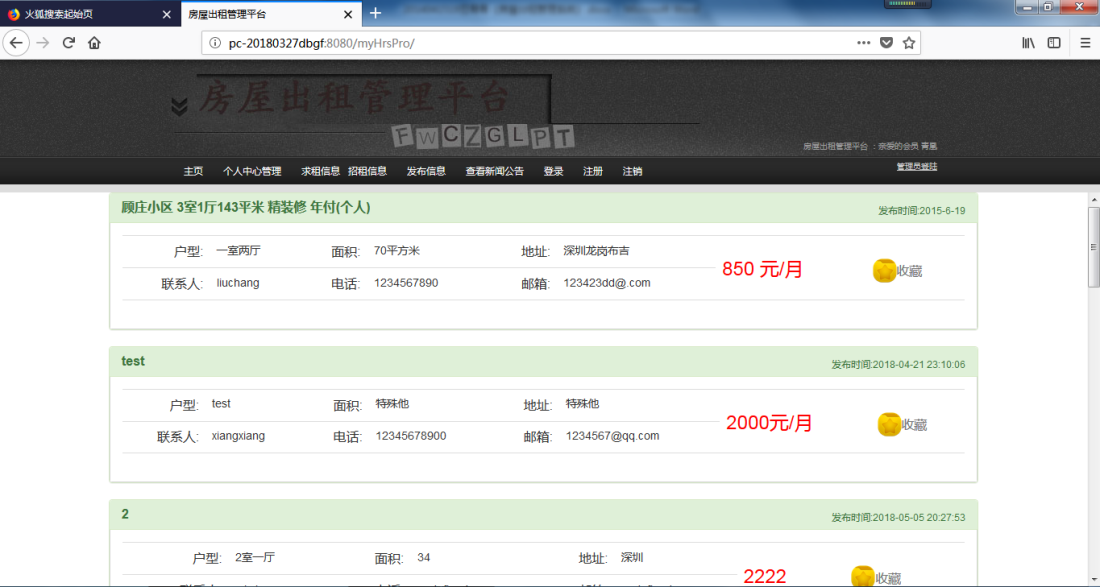Click 注销 in navigation bar
Viewport: 1100px width, 587px height.
[x=632, y=171]
